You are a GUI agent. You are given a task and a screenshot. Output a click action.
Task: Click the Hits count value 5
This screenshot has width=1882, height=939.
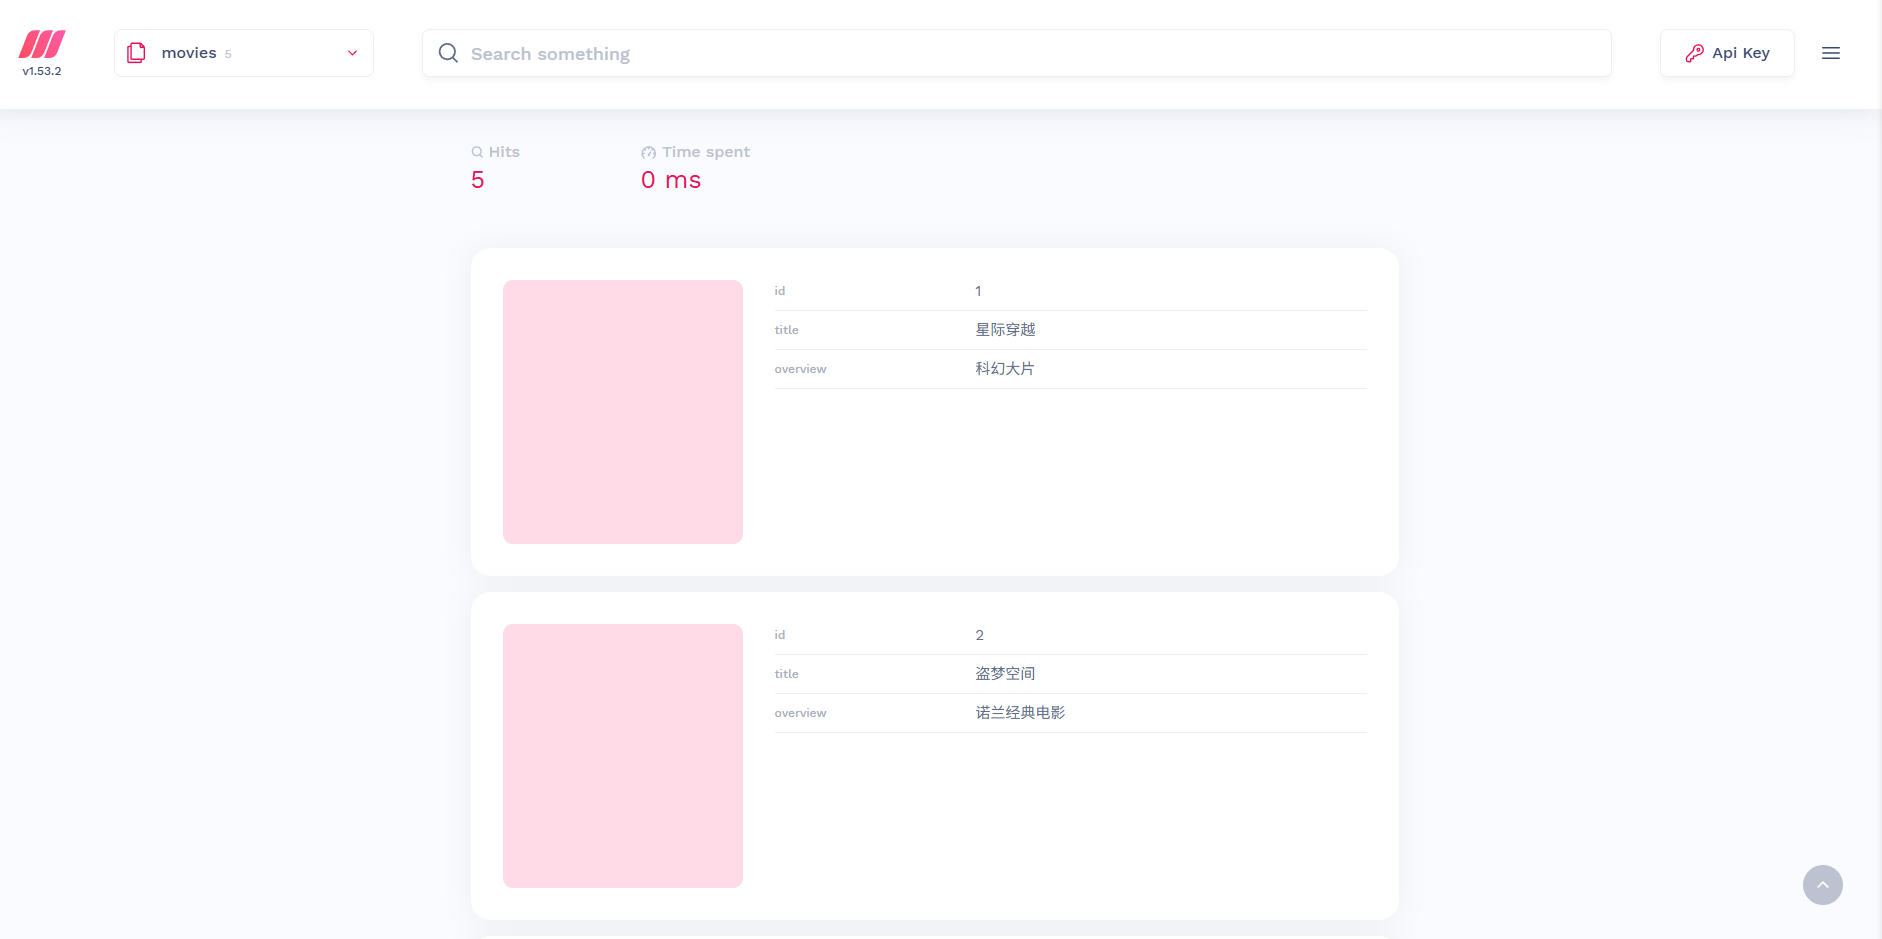[478, 180]
